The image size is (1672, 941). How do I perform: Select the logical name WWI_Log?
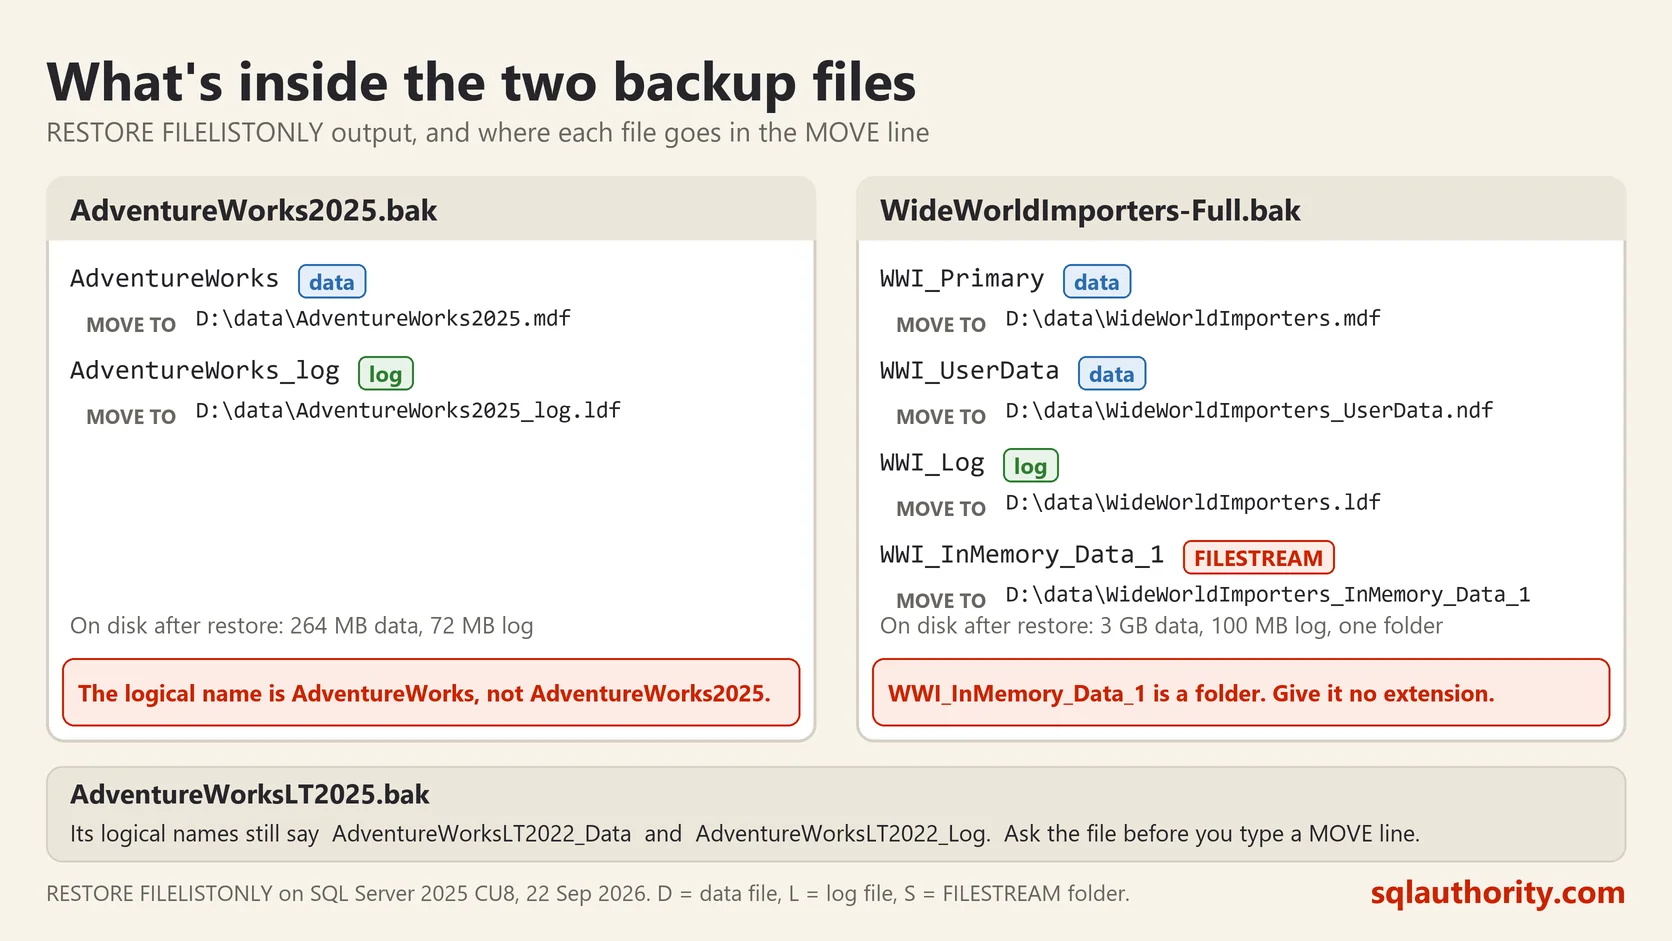[932, 463]
